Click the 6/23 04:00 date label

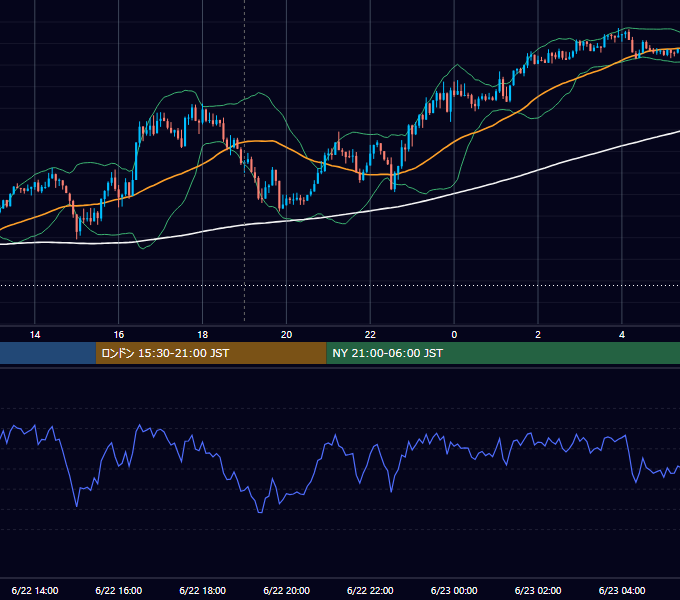coord(622,590)
